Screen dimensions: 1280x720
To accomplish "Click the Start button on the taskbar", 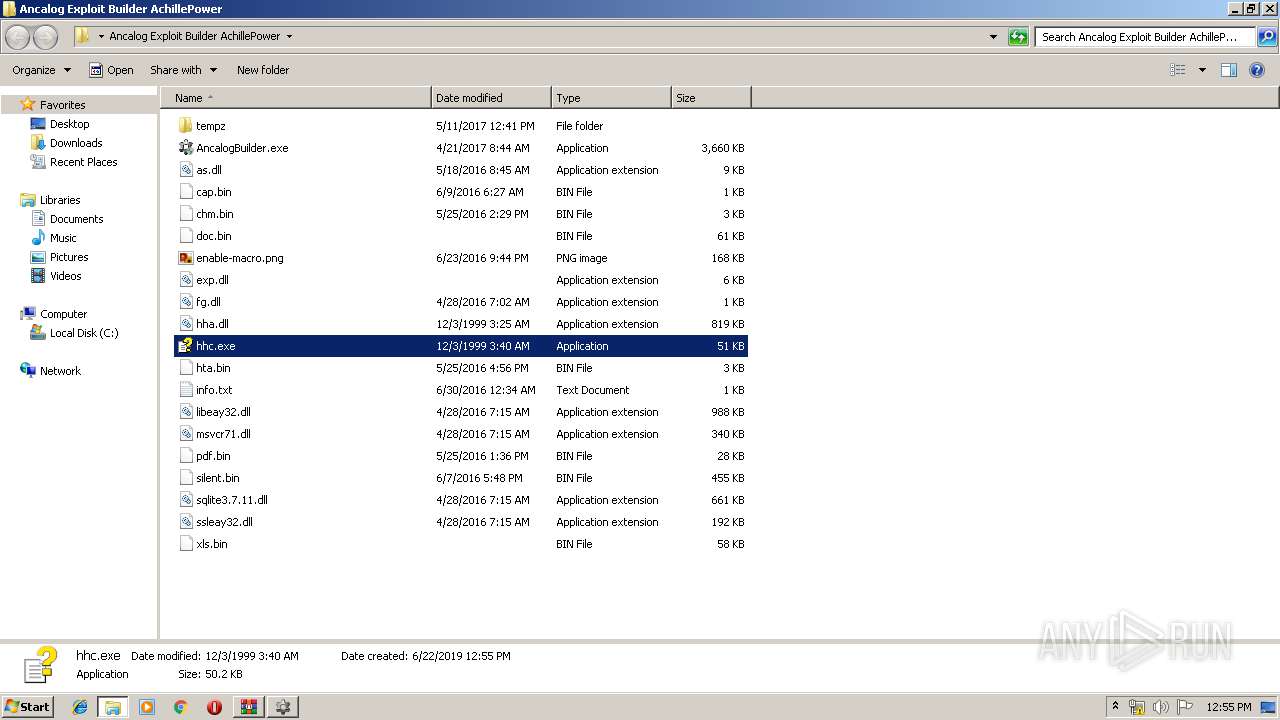I will click(27, 706).
